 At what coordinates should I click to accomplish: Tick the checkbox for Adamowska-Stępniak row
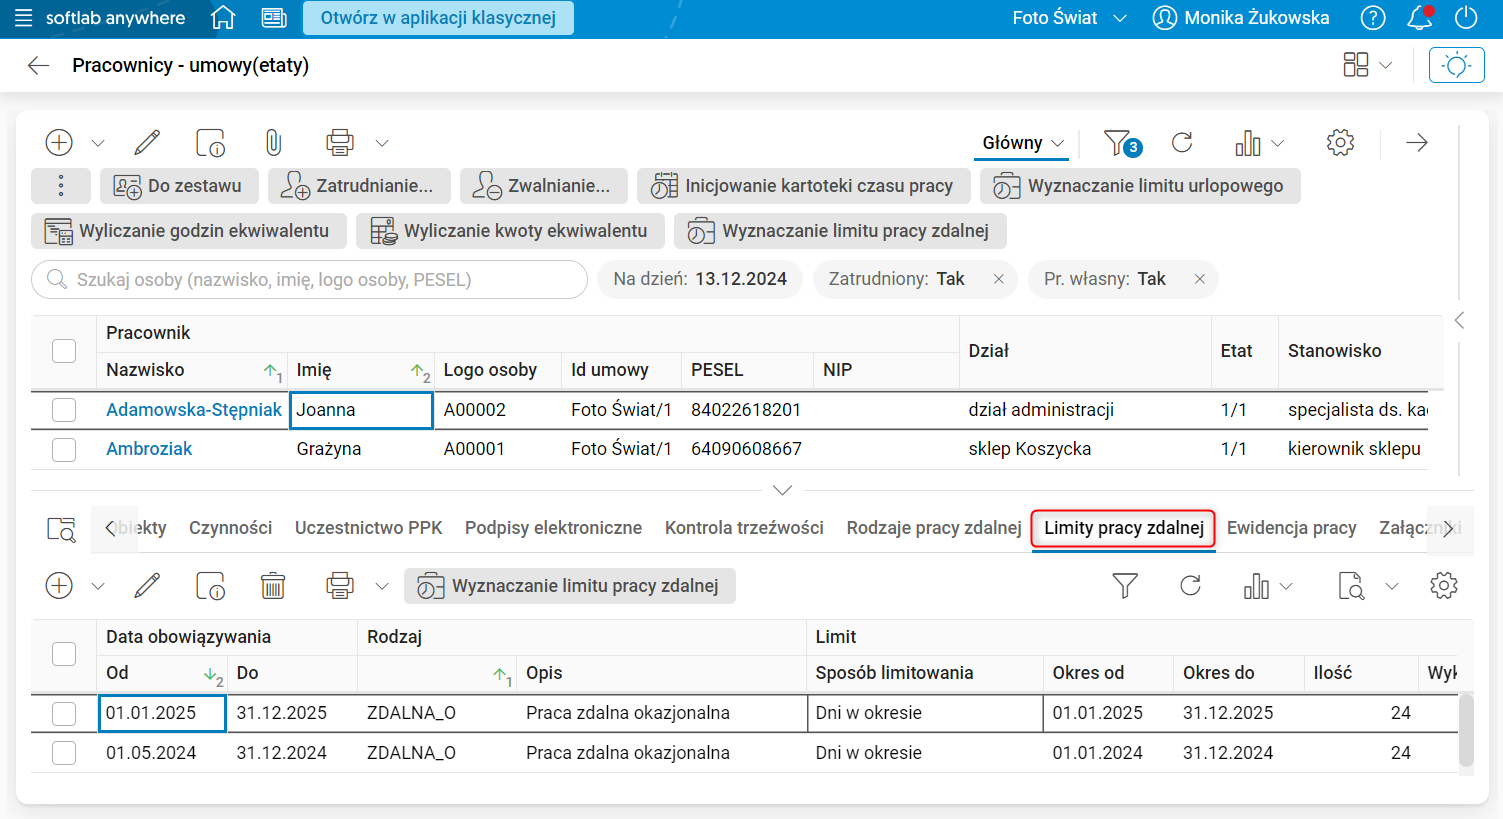coord(64,410)
